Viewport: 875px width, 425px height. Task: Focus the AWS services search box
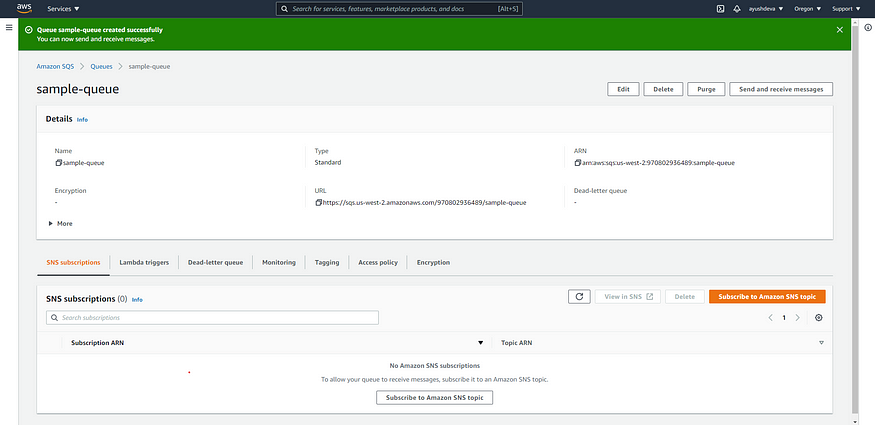(399, 9)
